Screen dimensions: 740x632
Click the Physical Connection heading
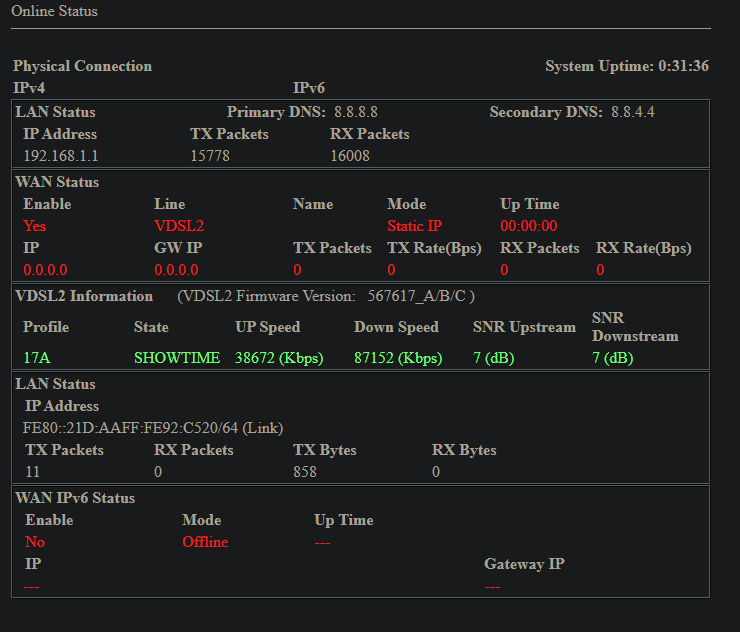[82, 66]
